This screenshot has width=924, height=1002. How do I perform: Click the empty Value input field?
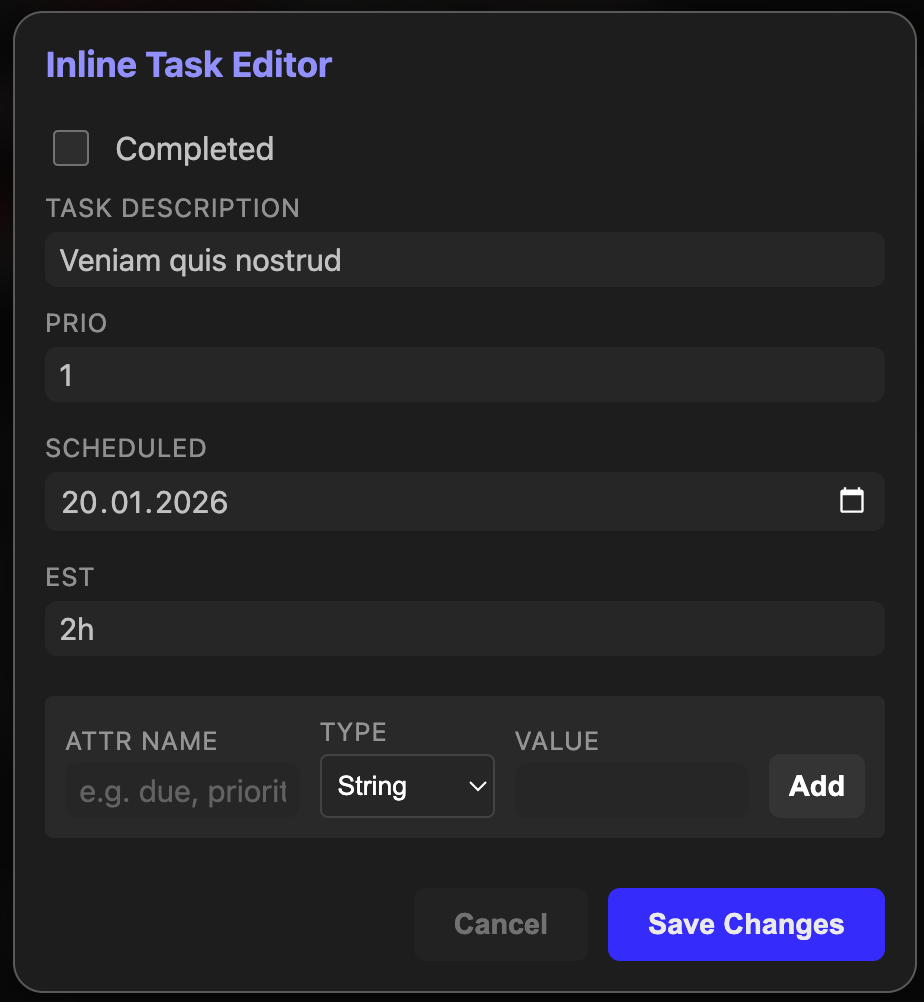coord(631,790)
